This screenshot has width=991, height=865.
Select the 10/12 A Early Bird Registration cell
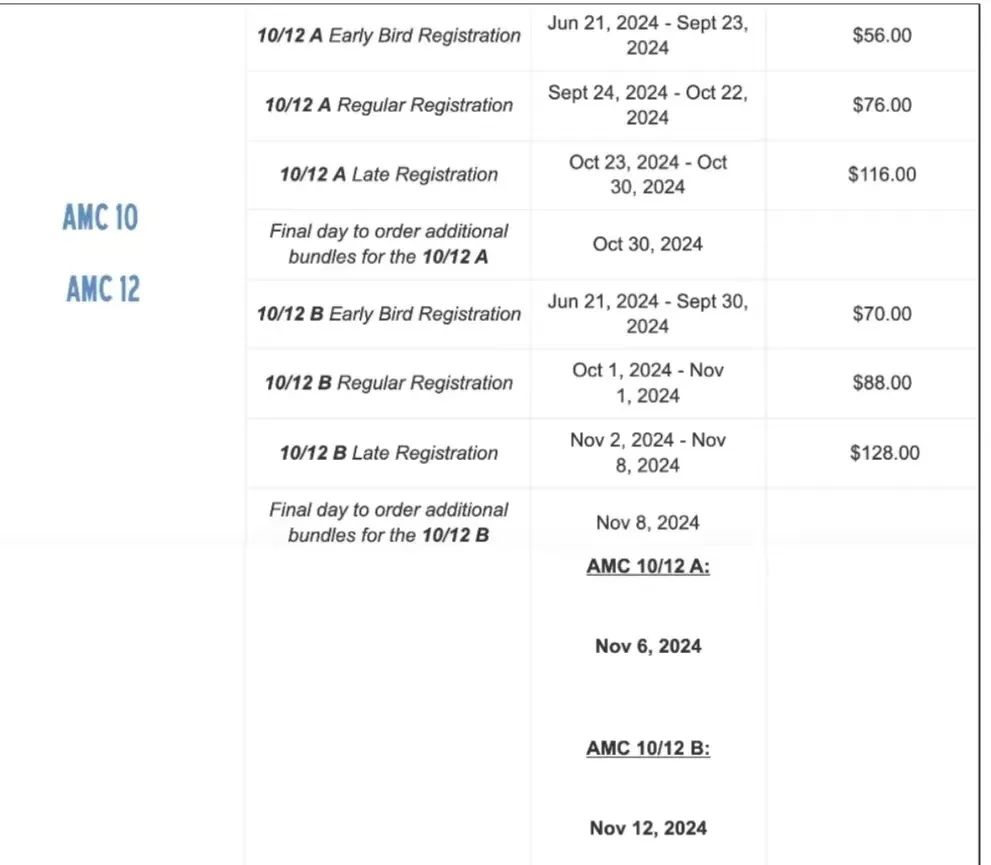pos(389,35)
